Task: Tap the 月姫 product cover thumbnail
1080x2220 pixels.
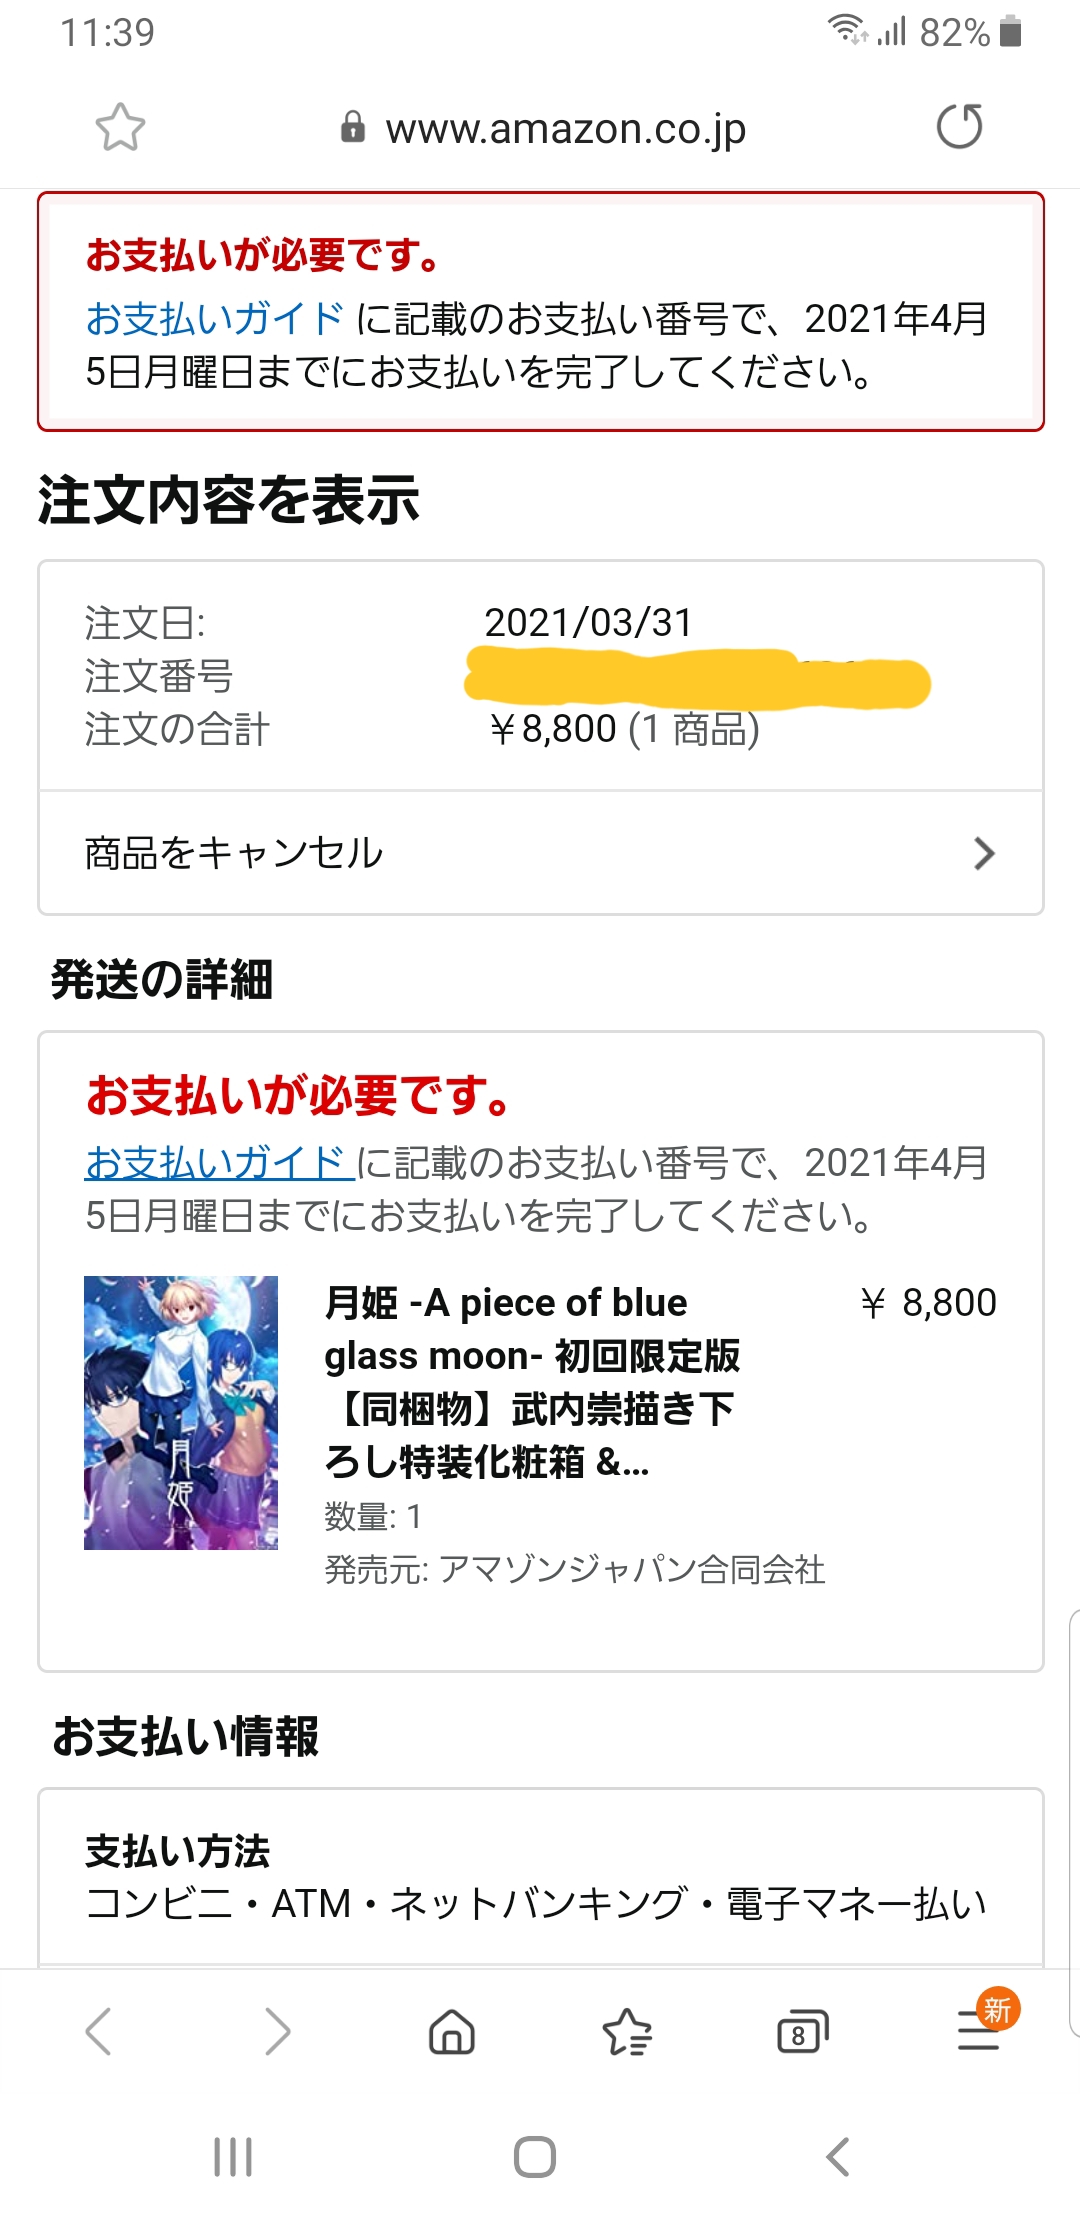Action: pyautogui.click(x=181, y=1412)
